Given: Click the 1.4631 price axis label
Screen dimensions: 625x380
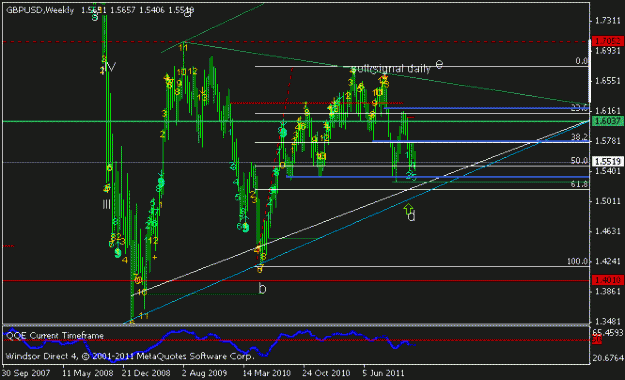Looking at the screenshot, I should (607, 231).
